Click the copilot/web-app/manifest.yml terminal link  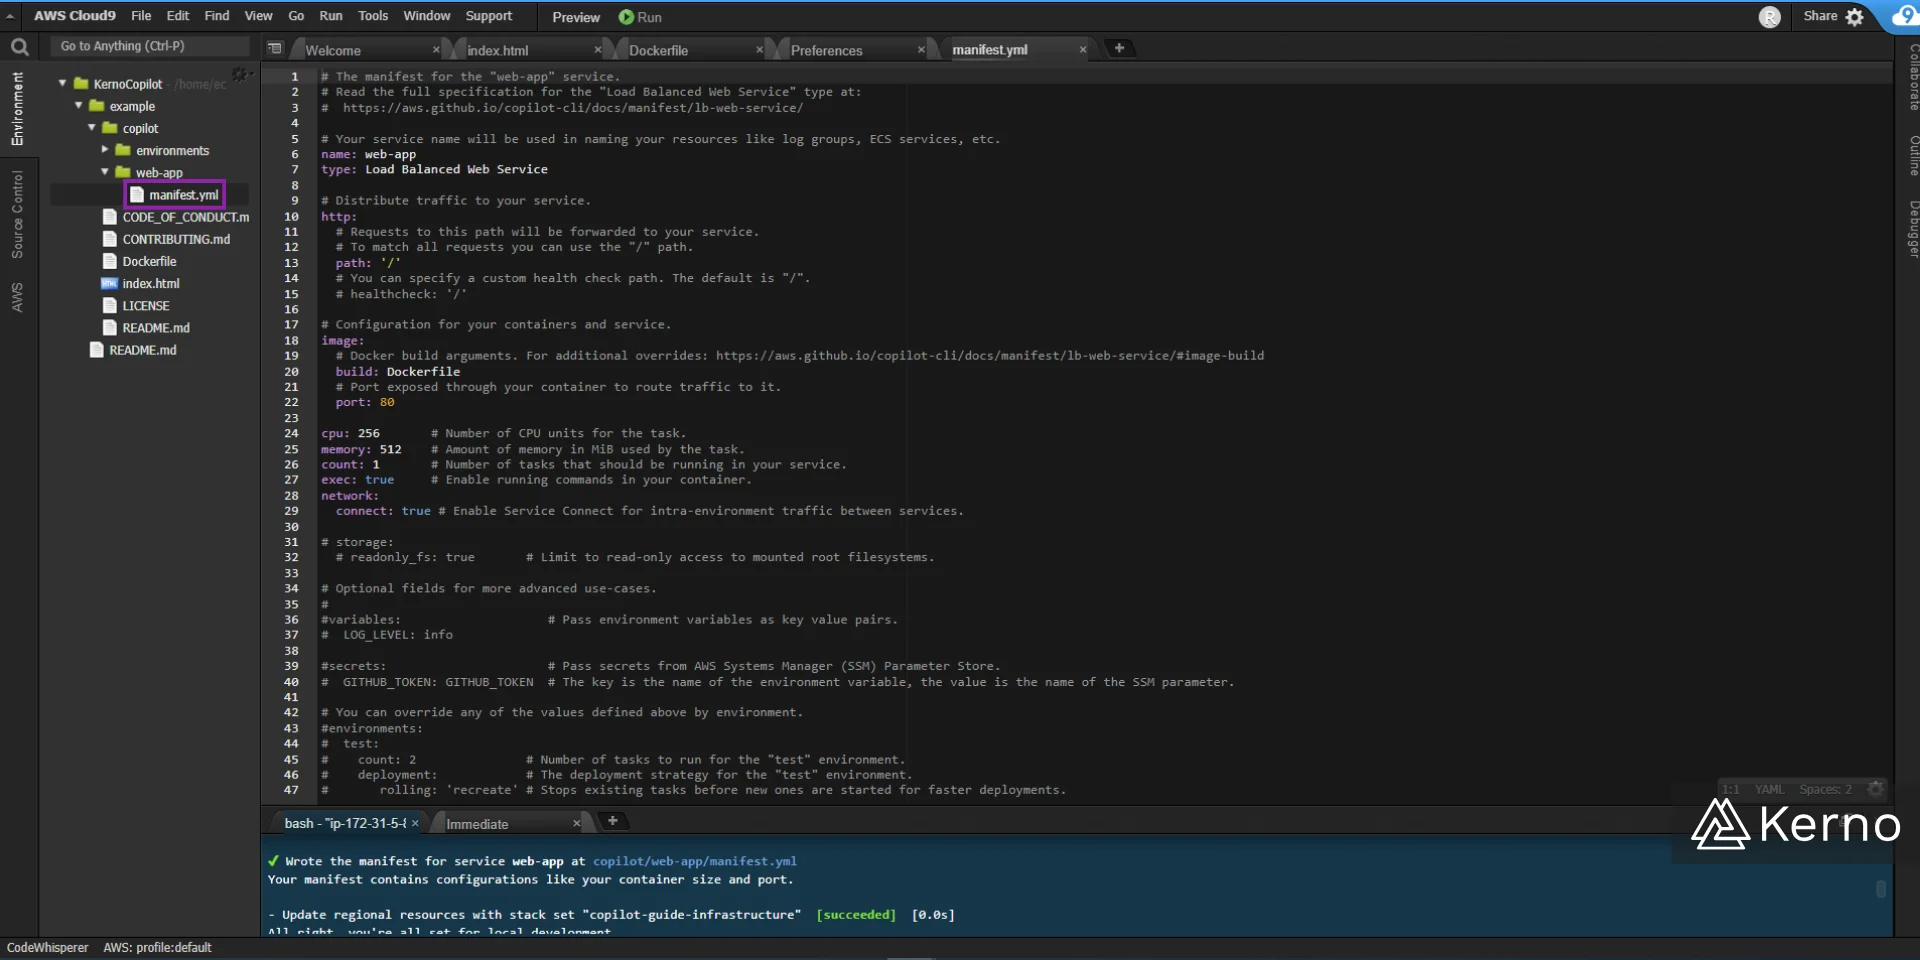(x=694, y=861)
